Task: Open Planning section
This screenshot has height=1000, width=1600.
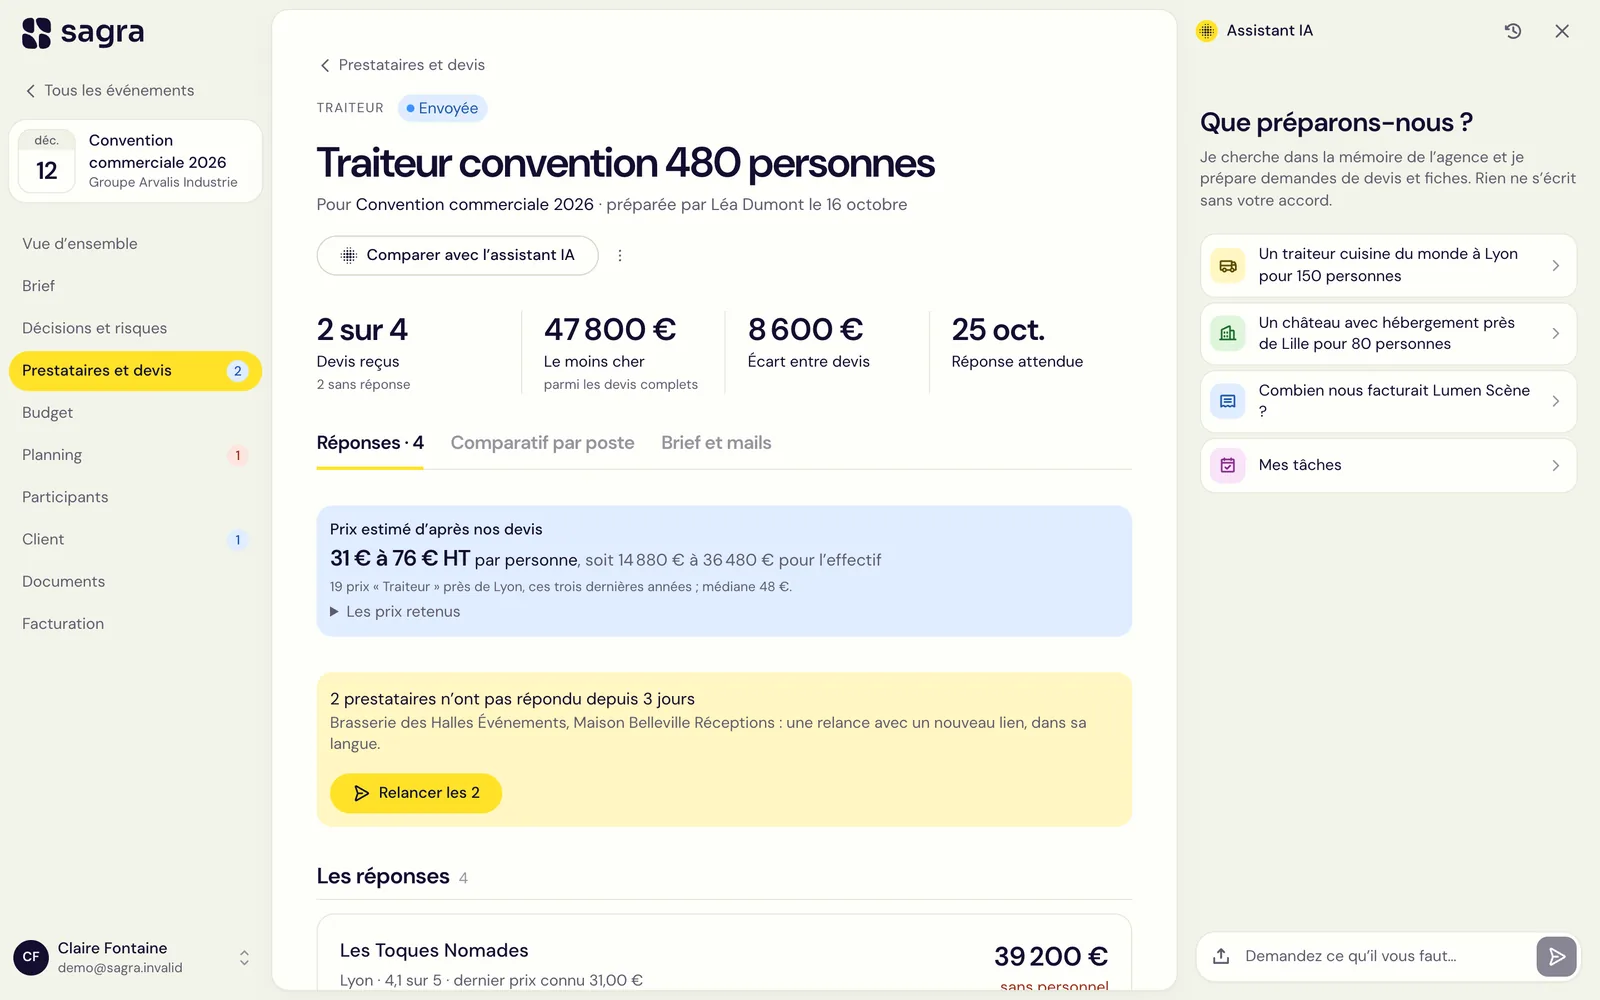Action: point(135,455)
